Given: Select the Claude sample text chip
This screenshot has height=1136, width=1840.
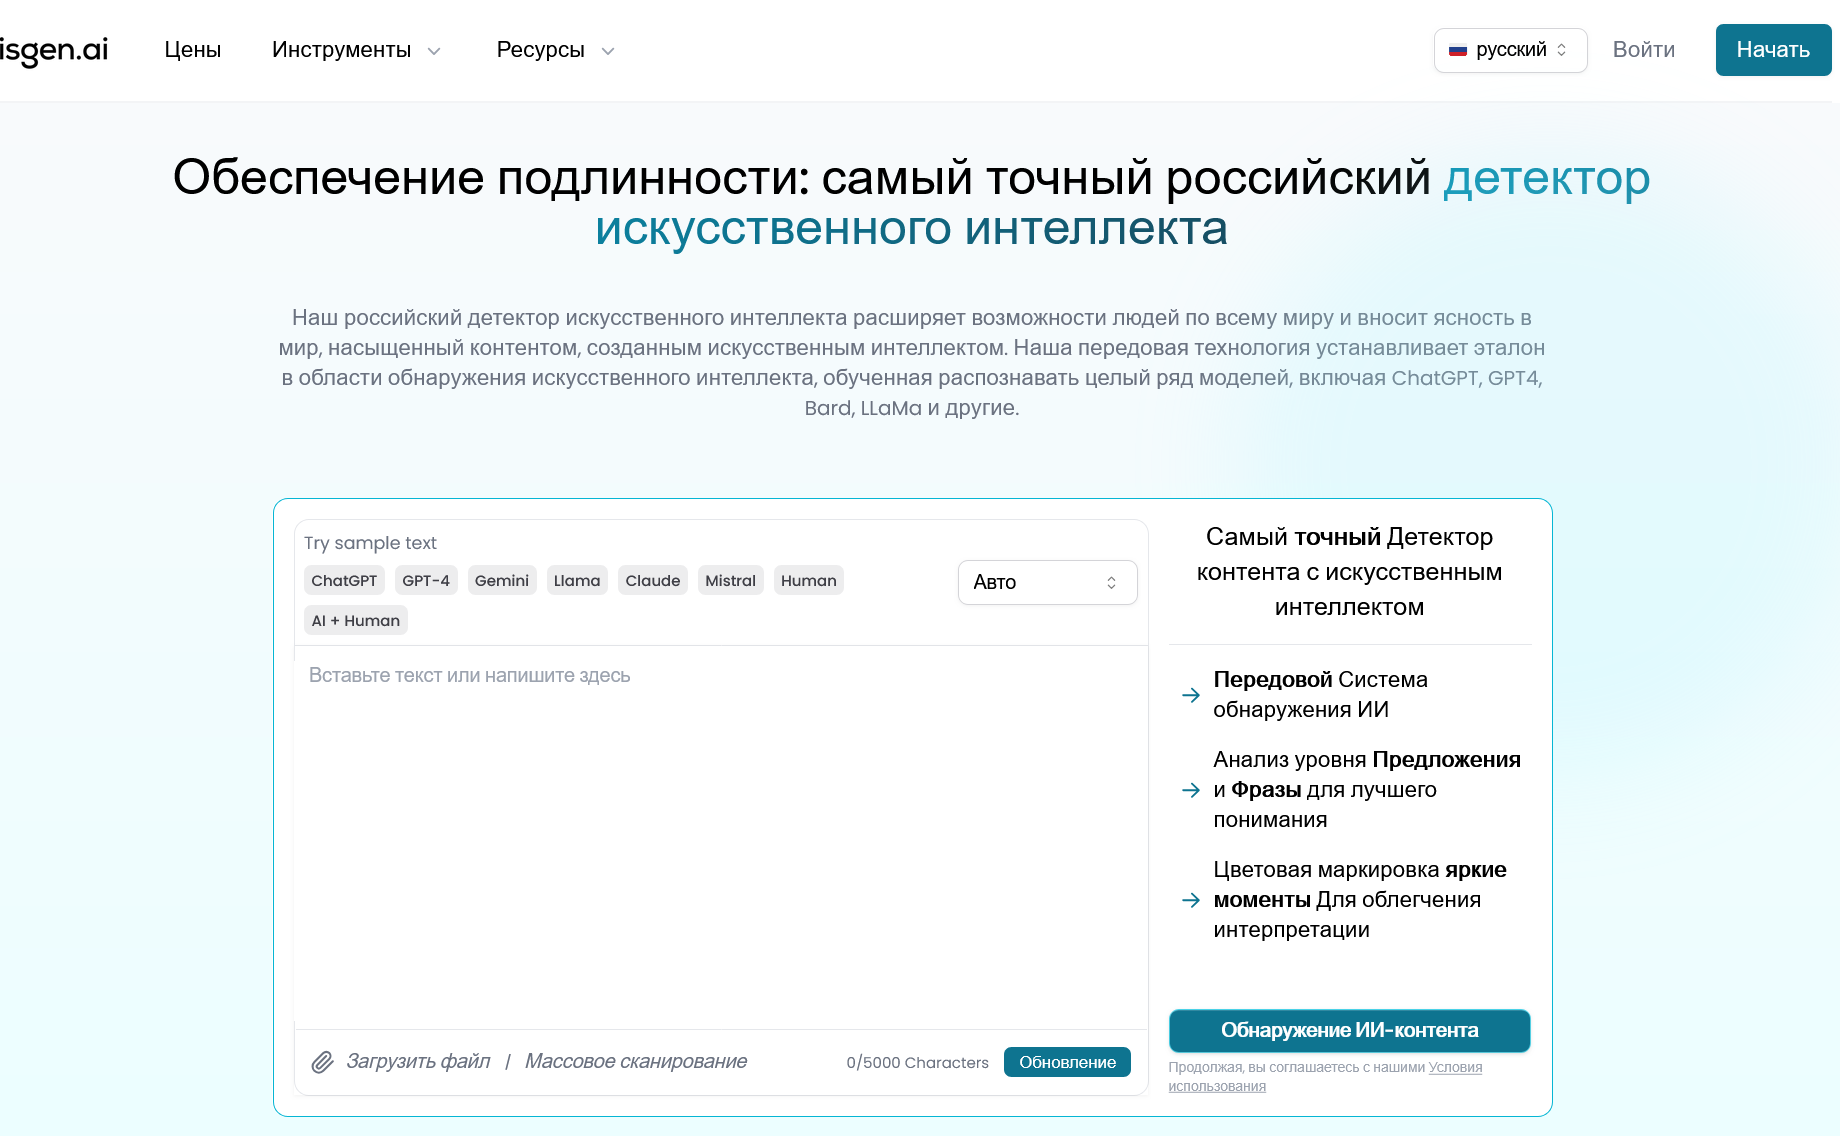Looking at the screenshot, I should click(652, 580).
